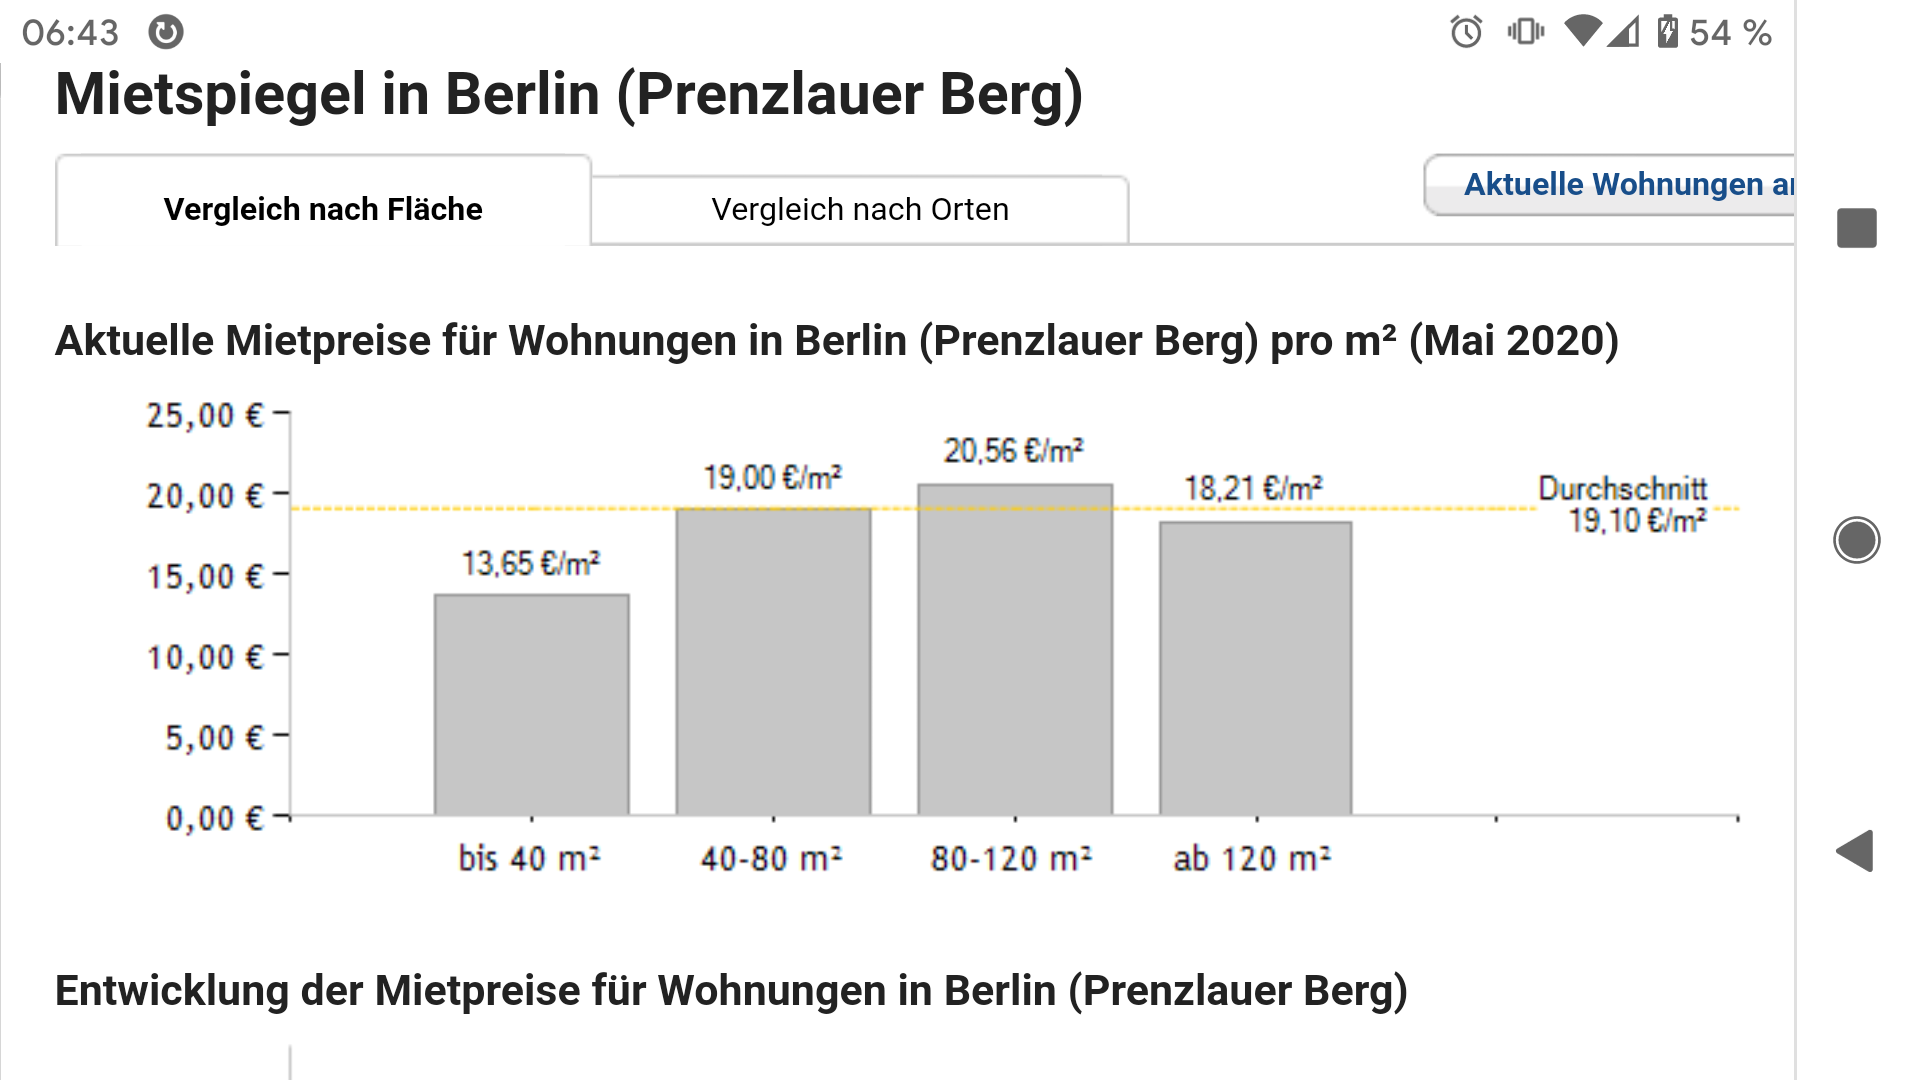Tap the battery charging icon

pyautogui.click(x=1667, y=32)
